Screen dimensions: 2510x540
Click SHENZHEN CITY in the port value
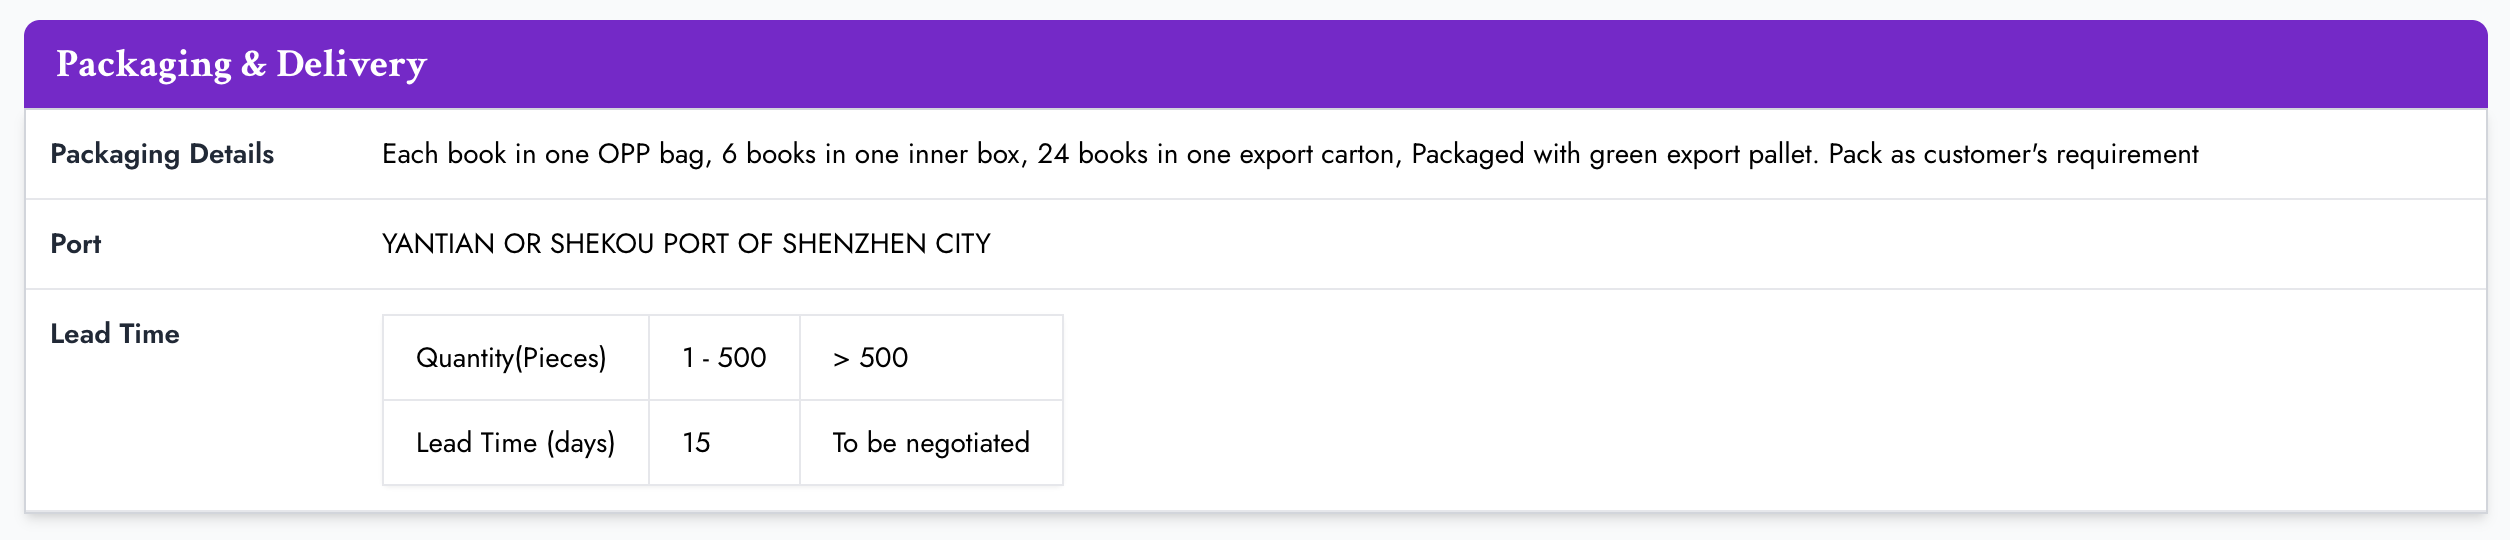pos(886,244)
